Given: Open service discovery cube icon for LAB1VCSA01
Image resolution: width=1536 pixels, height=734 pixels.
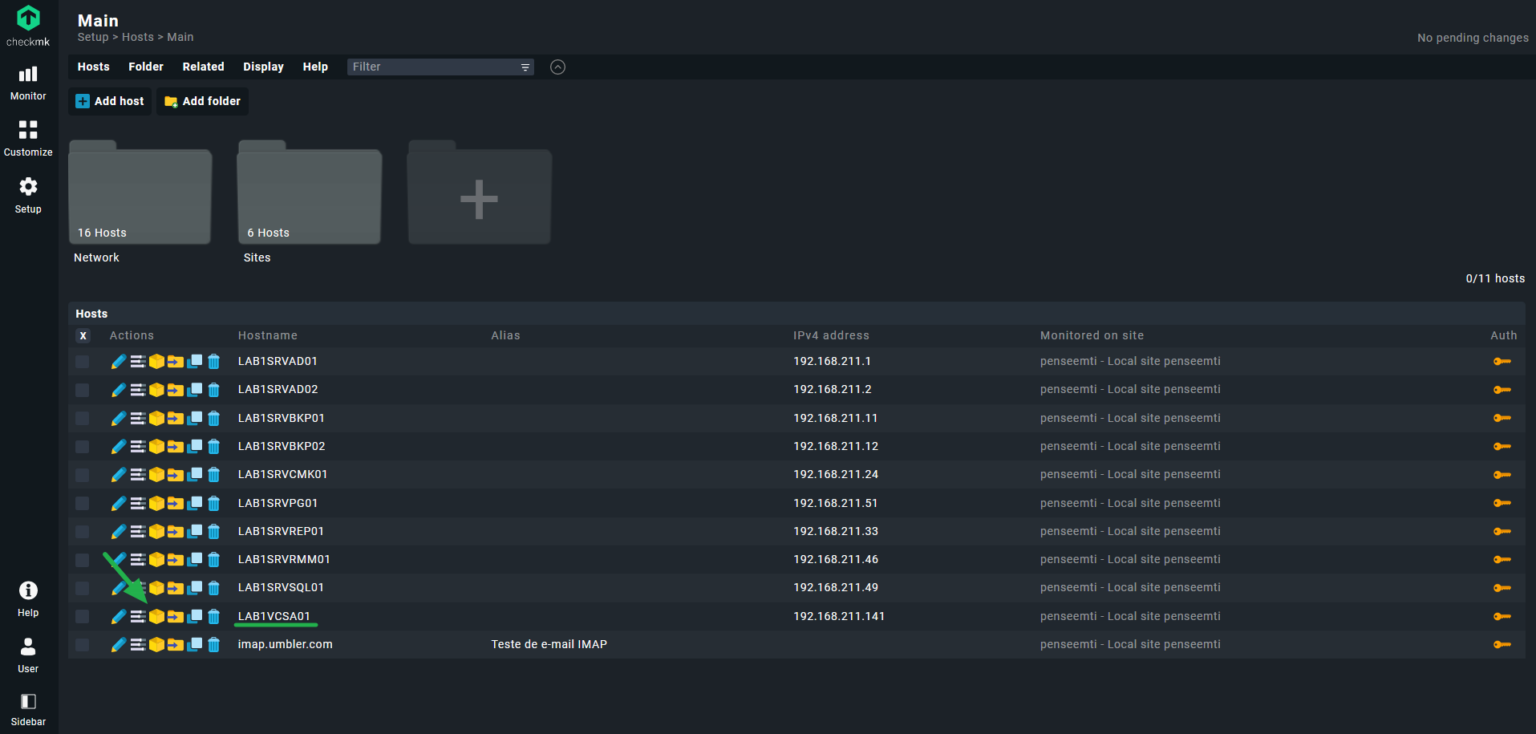Looking at the screenshot, I should click(x=157, y=616).
